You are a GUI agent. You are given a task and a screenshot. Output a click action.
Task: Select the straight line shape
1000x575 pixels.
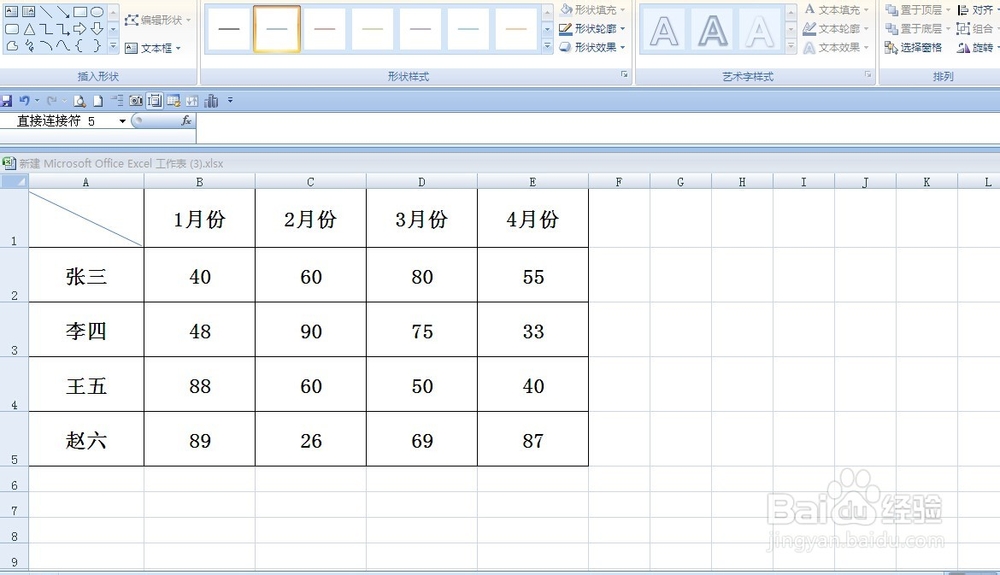point(46,11)
